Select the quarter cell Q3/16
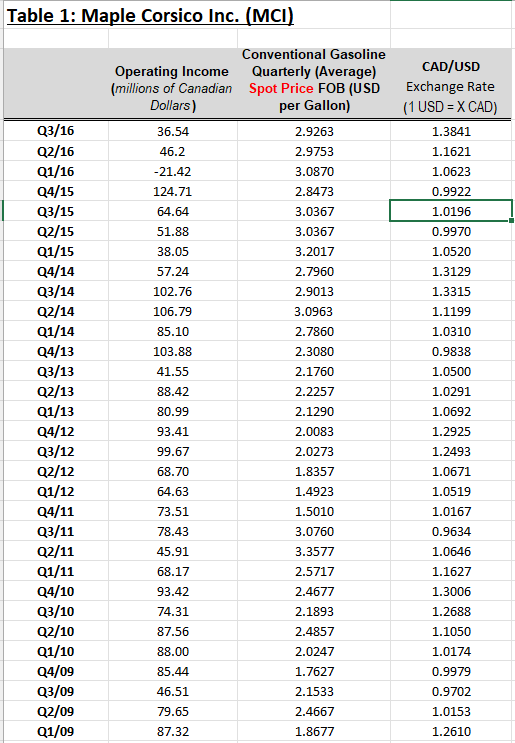Screen dimensions: 515x743 pos(56,131)
